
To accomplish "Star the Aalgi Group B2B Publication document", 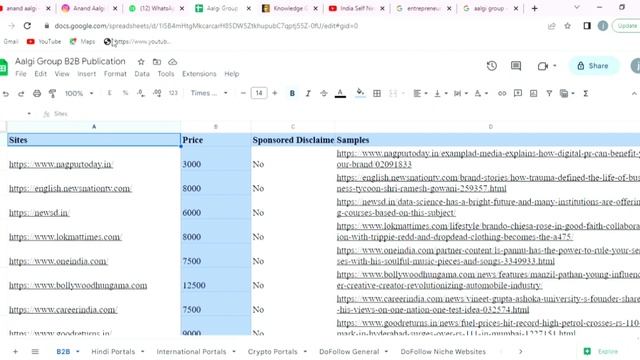I will coord(141,62).
